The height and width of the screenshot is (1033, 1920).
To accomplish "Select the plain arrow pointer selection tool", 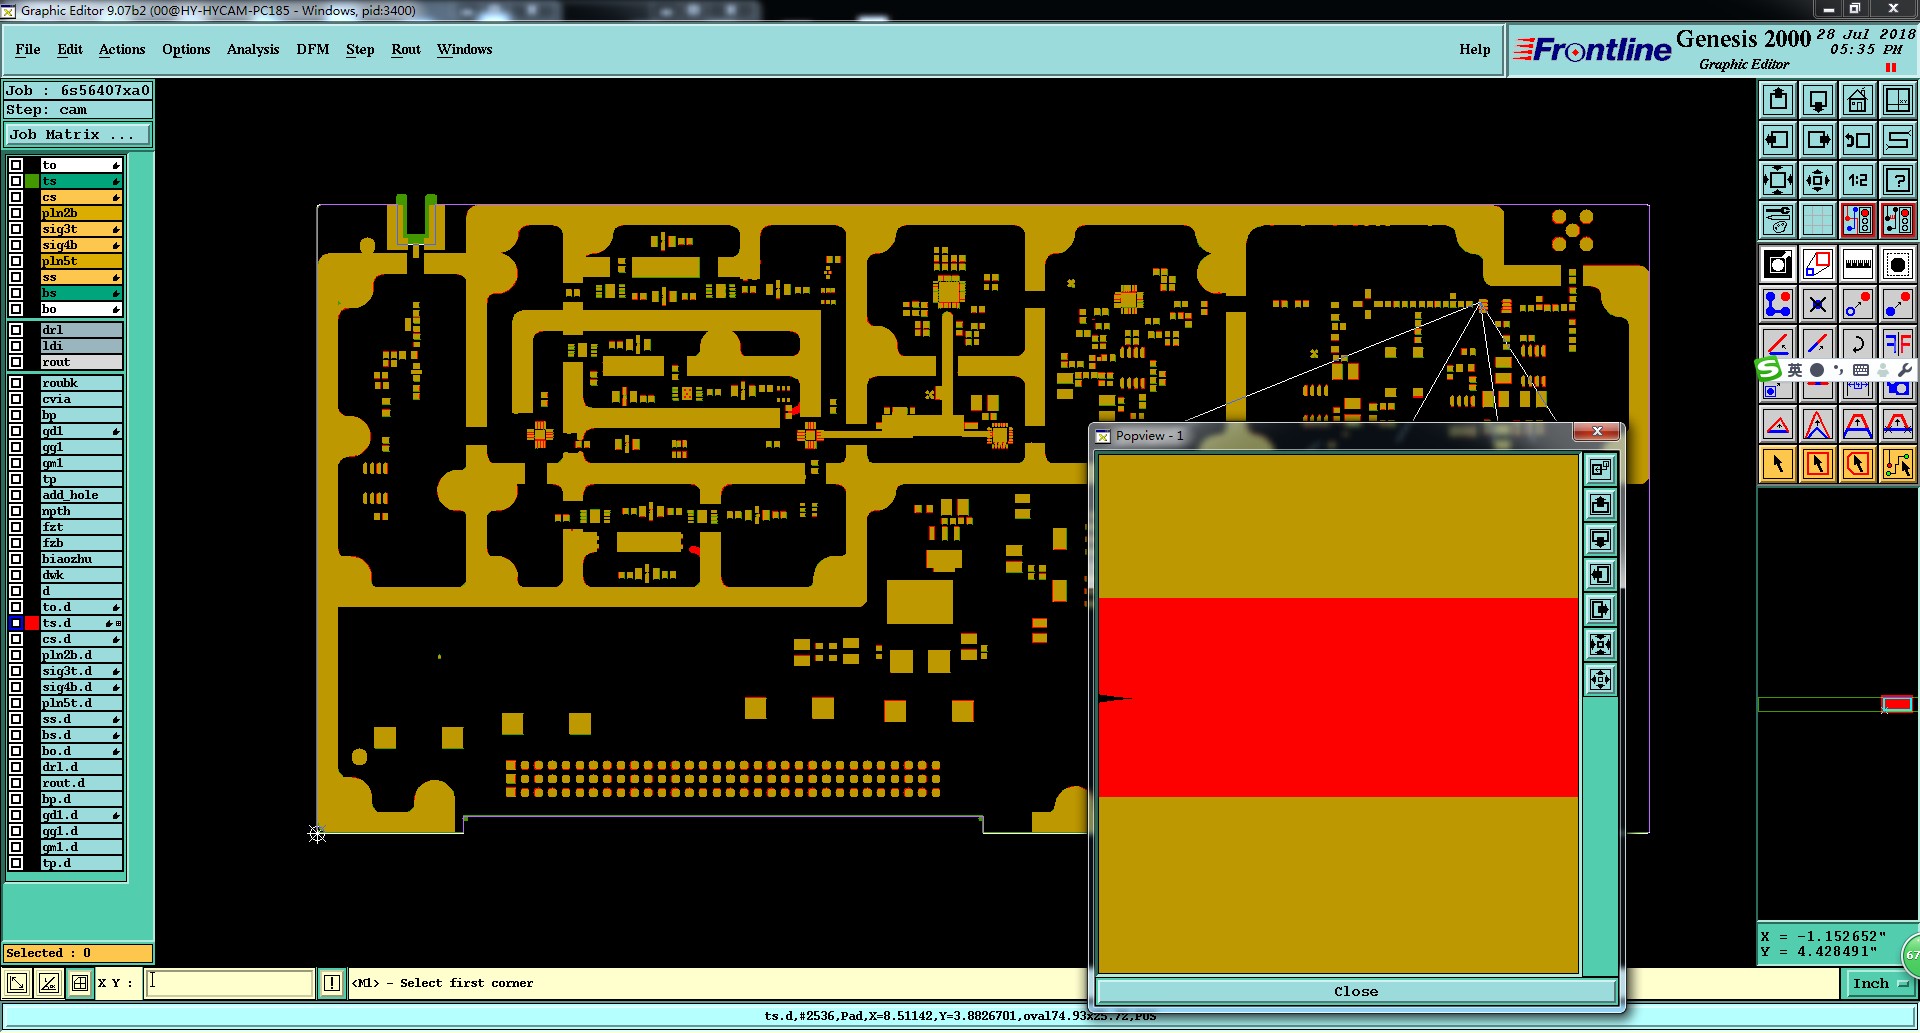I will pyautogui.click(x=1778, y=464).
